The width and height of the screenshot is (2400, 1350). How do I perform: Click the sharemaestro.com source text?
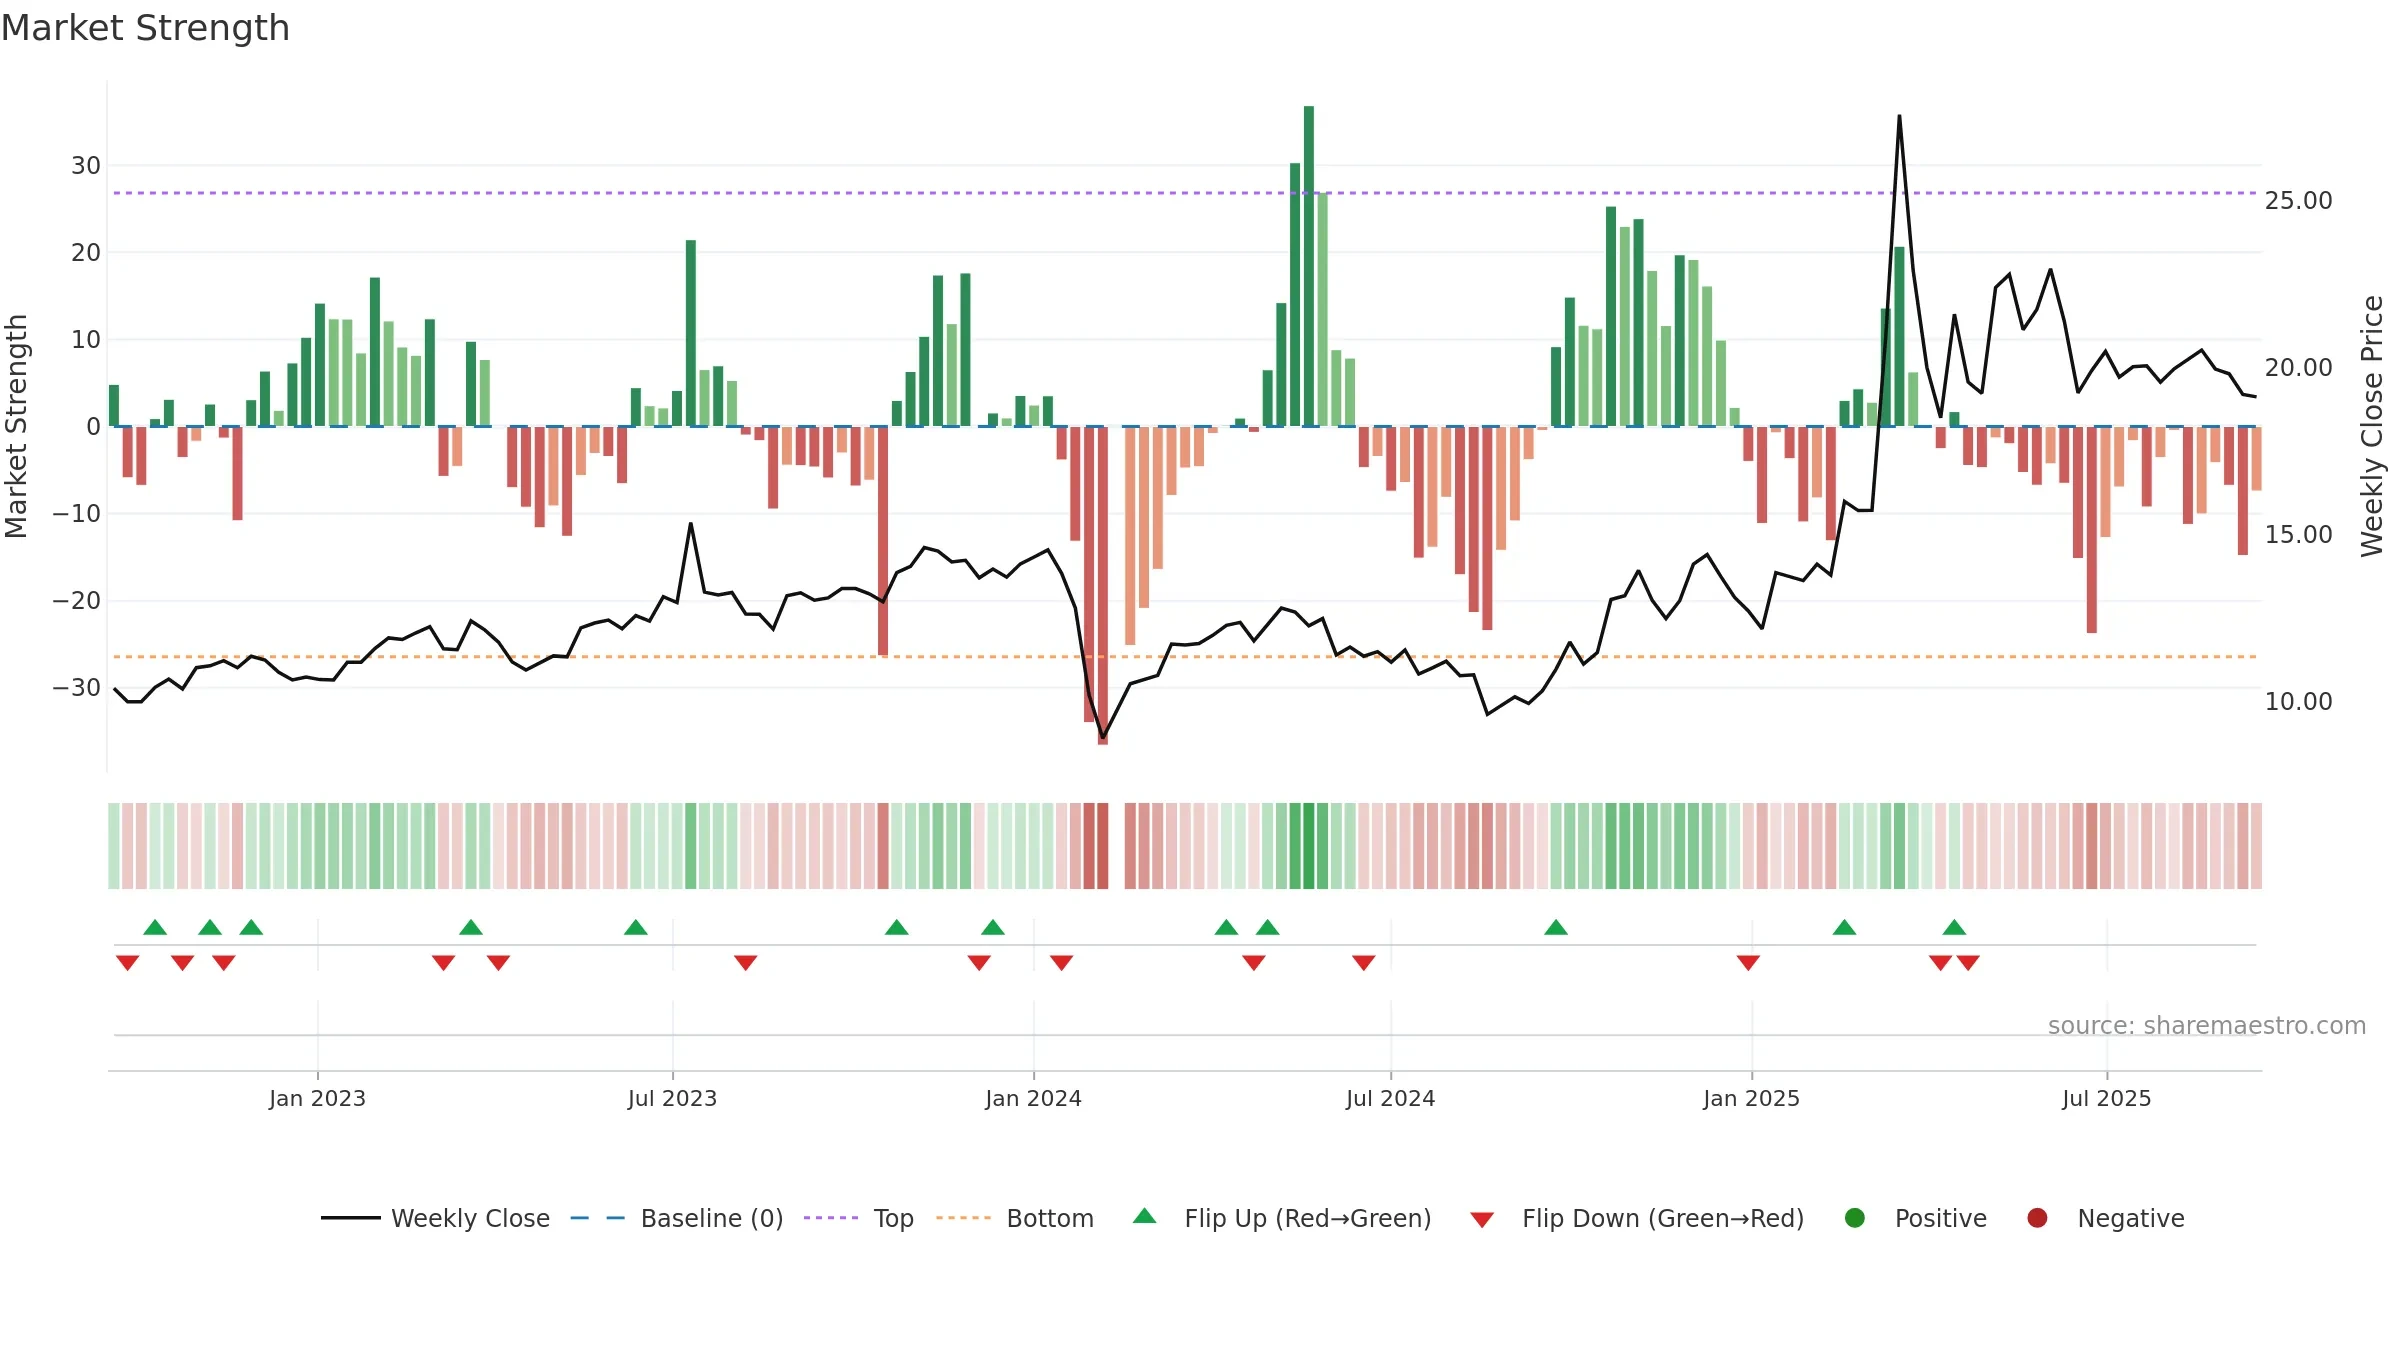pos(2207,1026)
